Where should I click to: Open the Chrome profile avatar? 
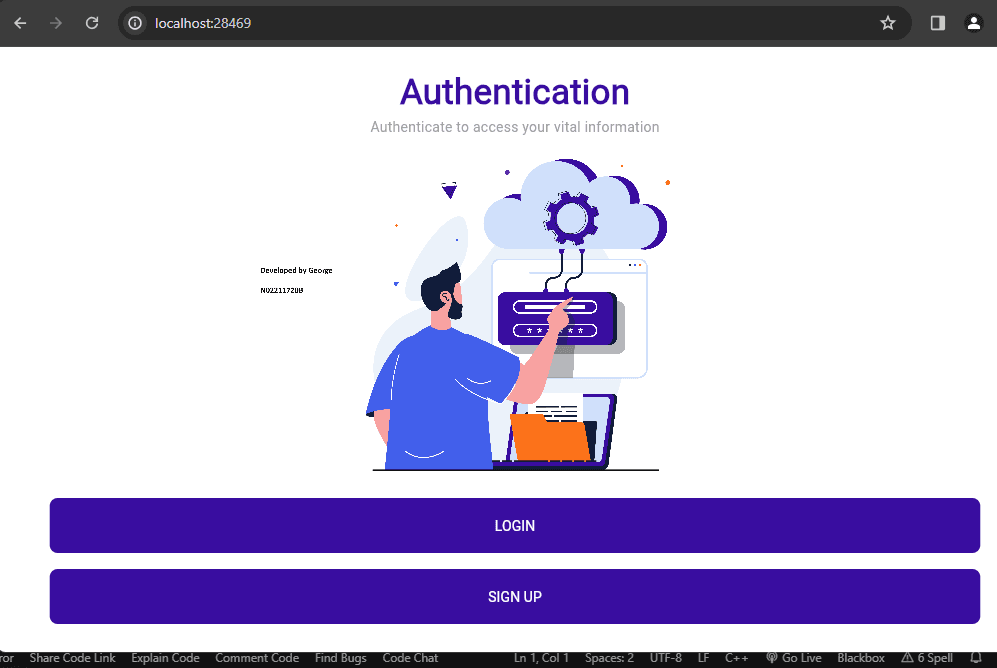click(974, 23)
